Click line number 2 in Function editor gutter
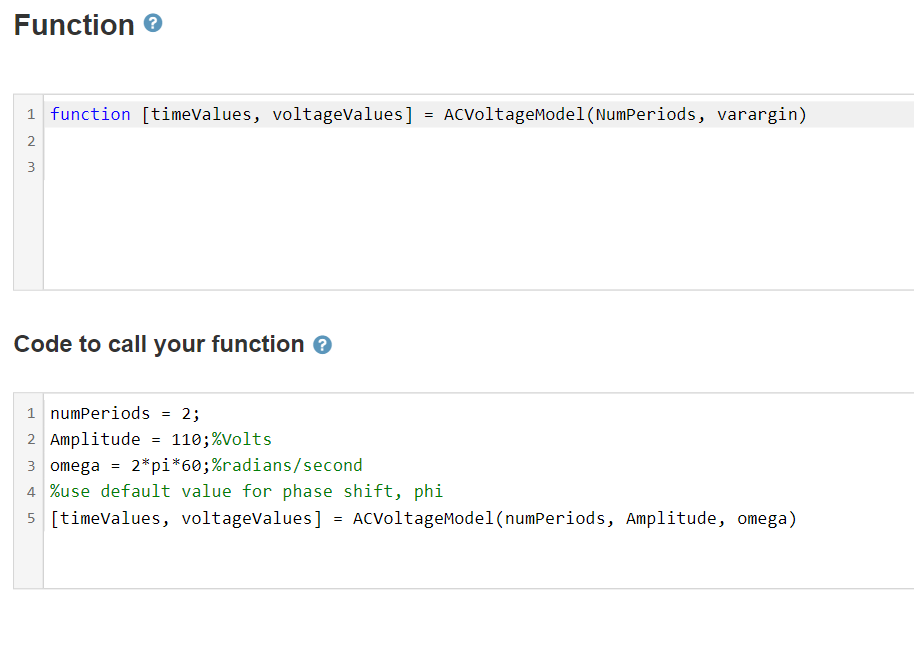Screen dimensions: 914x648 pyautogui.click(x=31, y=141)
